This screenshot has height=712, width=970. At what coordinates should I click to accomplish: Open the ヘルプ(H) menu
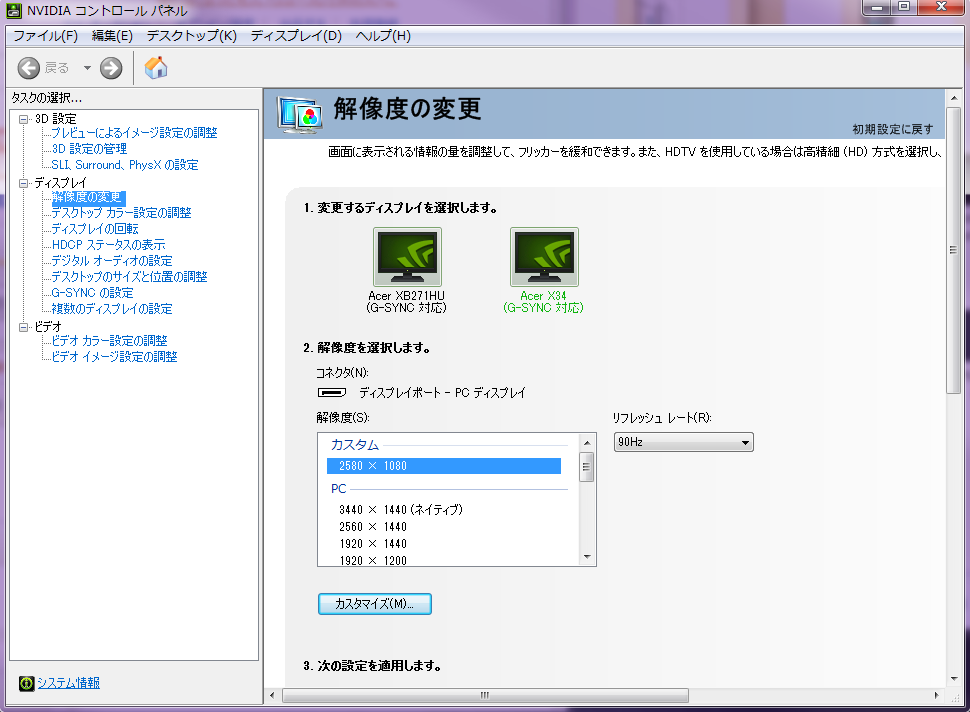tap(383, 36)
